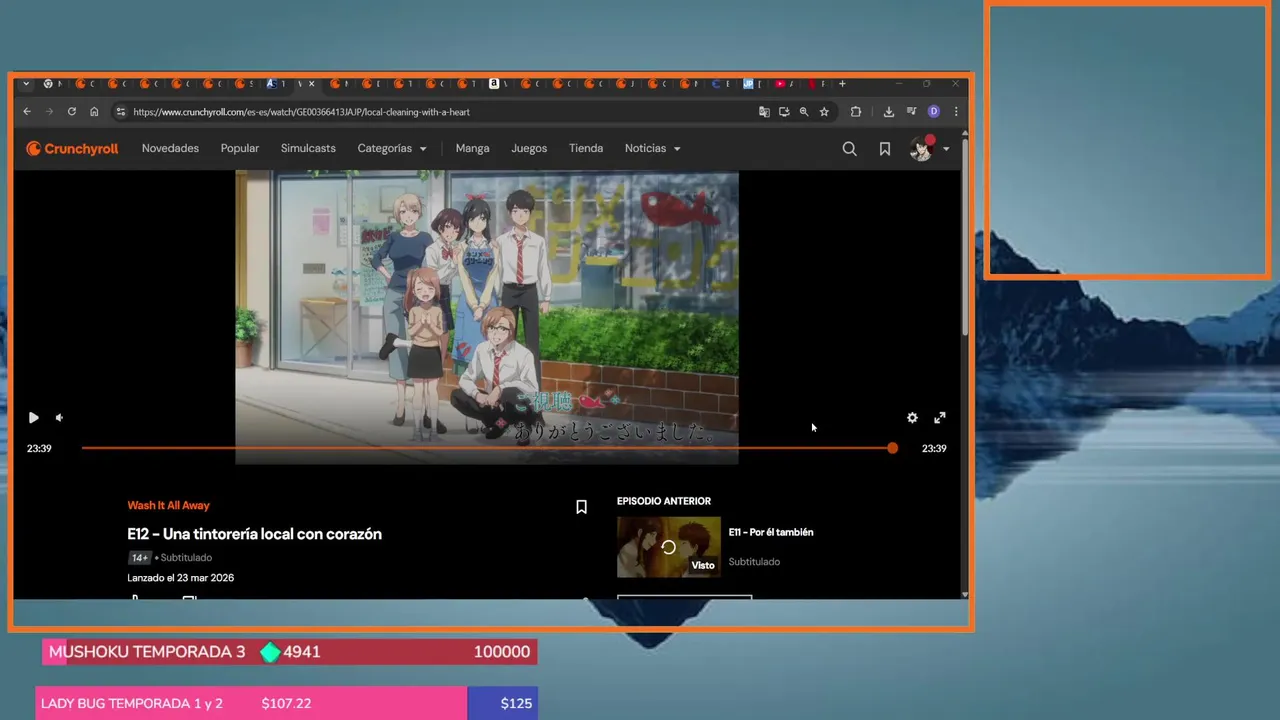Expand the account avatar dropdown
The width and height of the screenshot is (1280, 720).
point(929,149)
